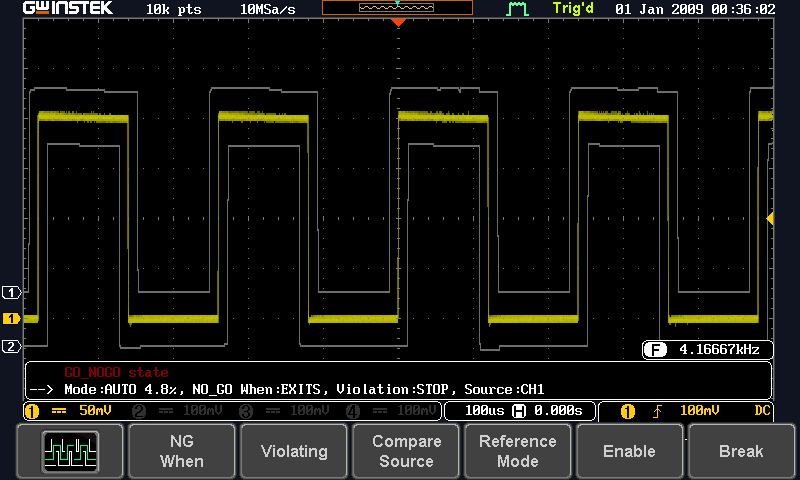Click the reference marker 1 on left edge

pyautogui.click(x=11, y=292)
